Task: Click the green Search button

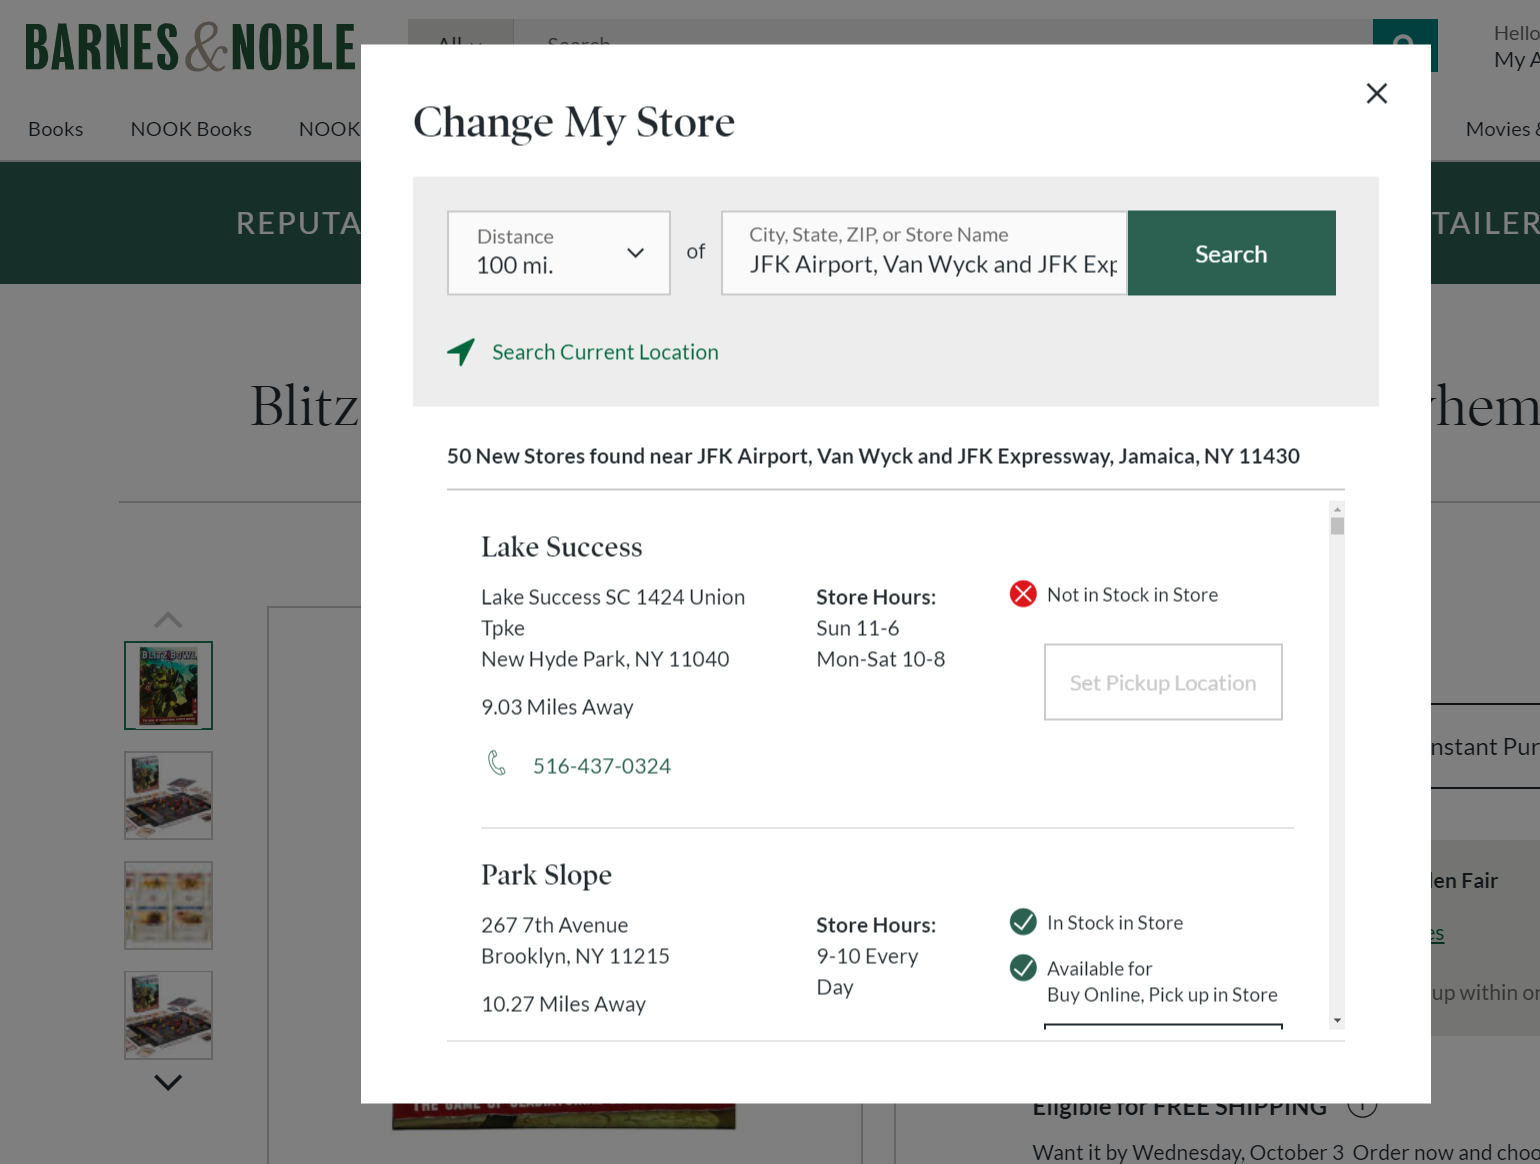Action: click(1231, 252)
